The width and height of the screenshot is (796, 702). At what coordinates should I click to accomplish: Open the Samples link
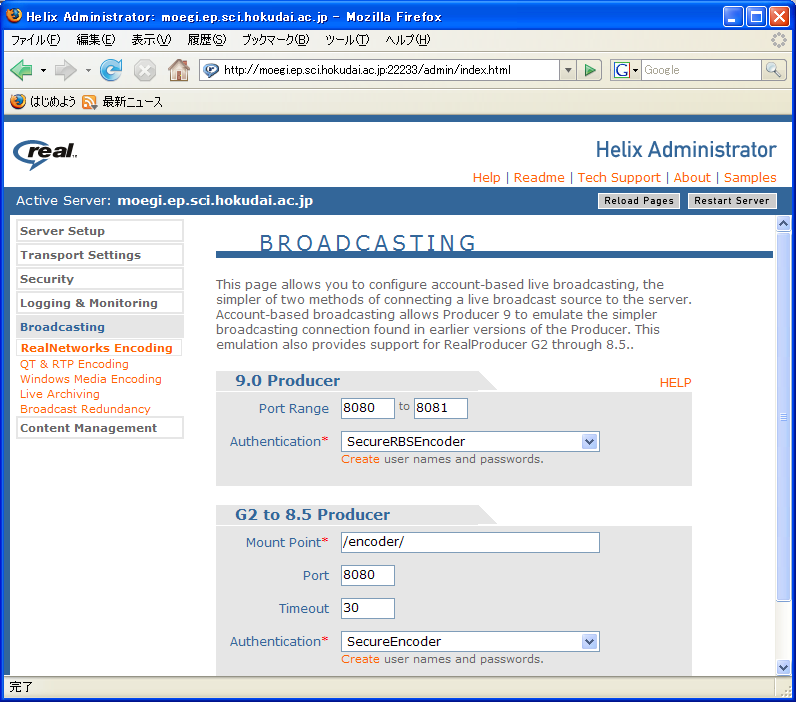click(750, 178)
